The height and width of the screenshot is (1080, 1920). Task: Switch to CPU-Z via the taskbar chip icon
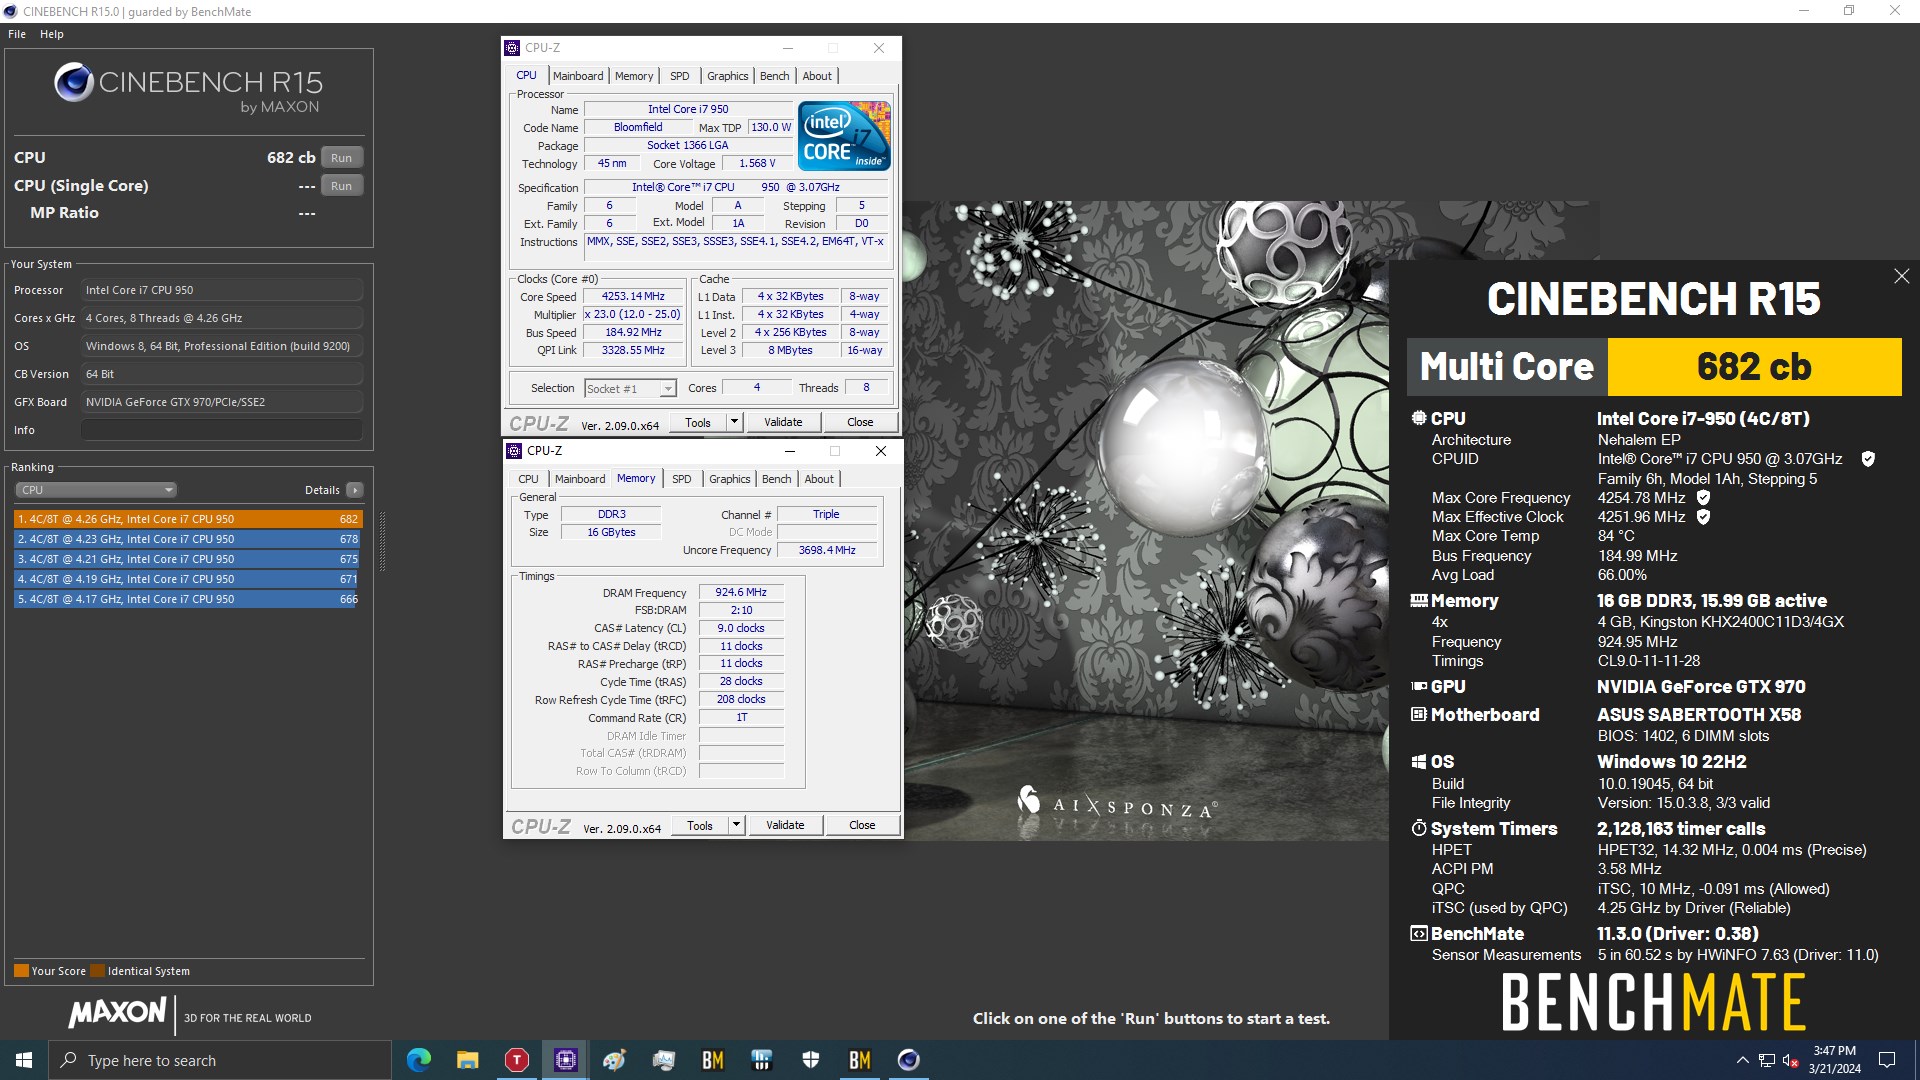(565, 1060)
